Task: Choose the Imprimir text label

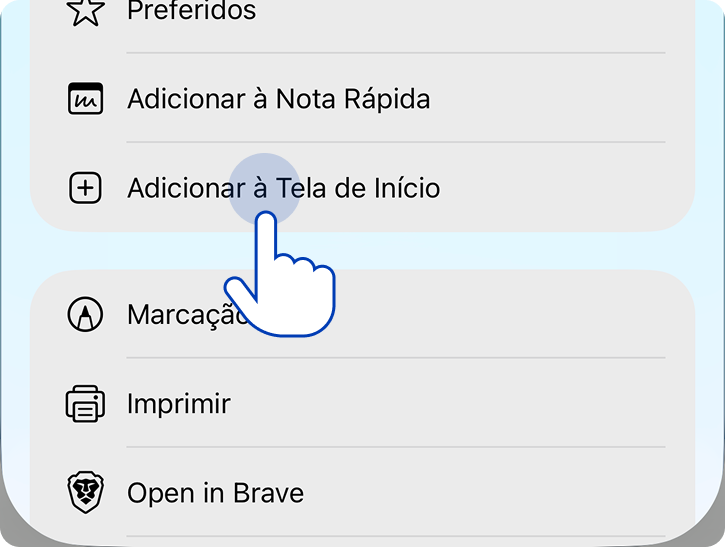Action: point(178,404)
